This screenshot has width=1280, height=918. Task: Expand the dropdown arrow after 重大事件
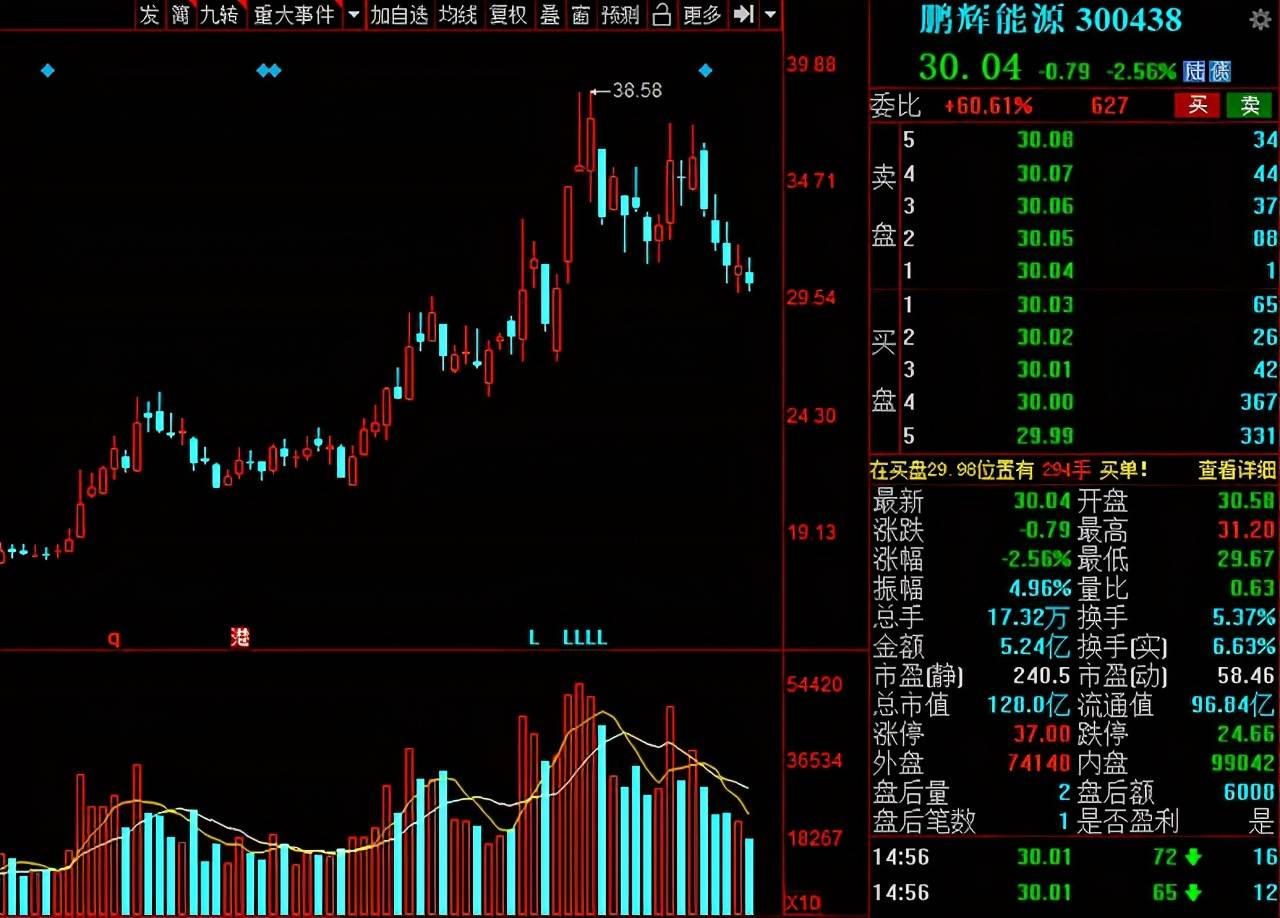(353, 15)
